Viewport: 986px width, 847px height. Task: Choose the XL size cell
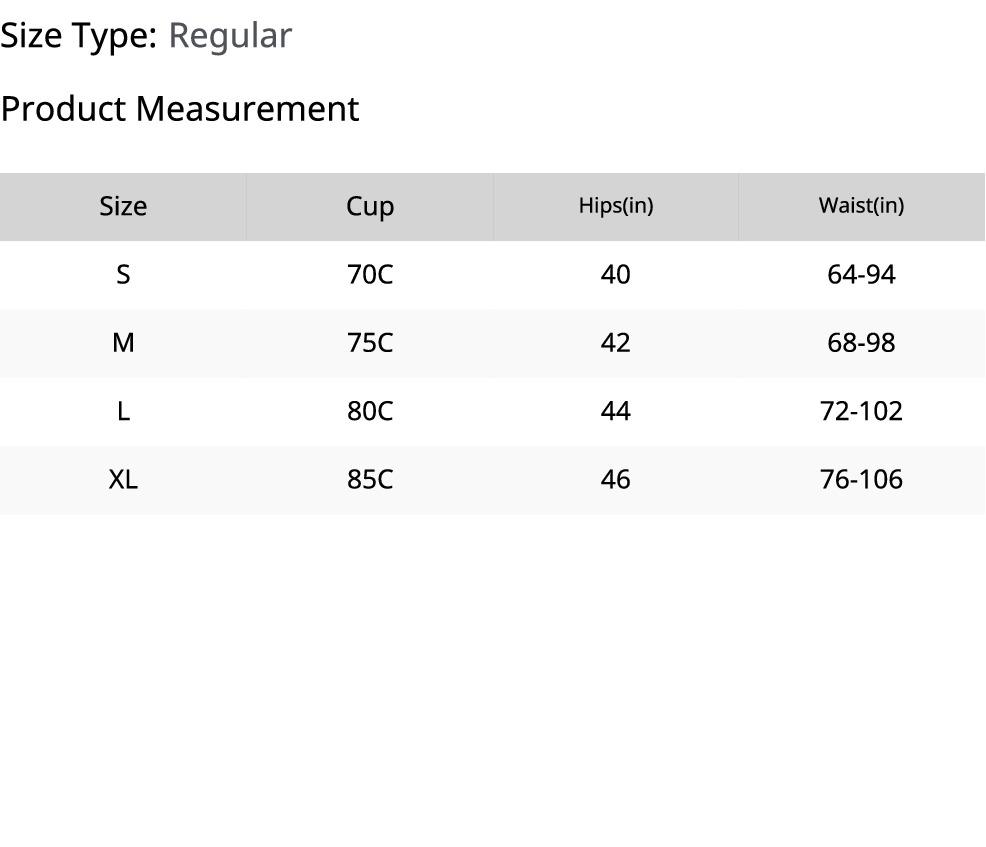pyautogui.click(x=123, y=479)
